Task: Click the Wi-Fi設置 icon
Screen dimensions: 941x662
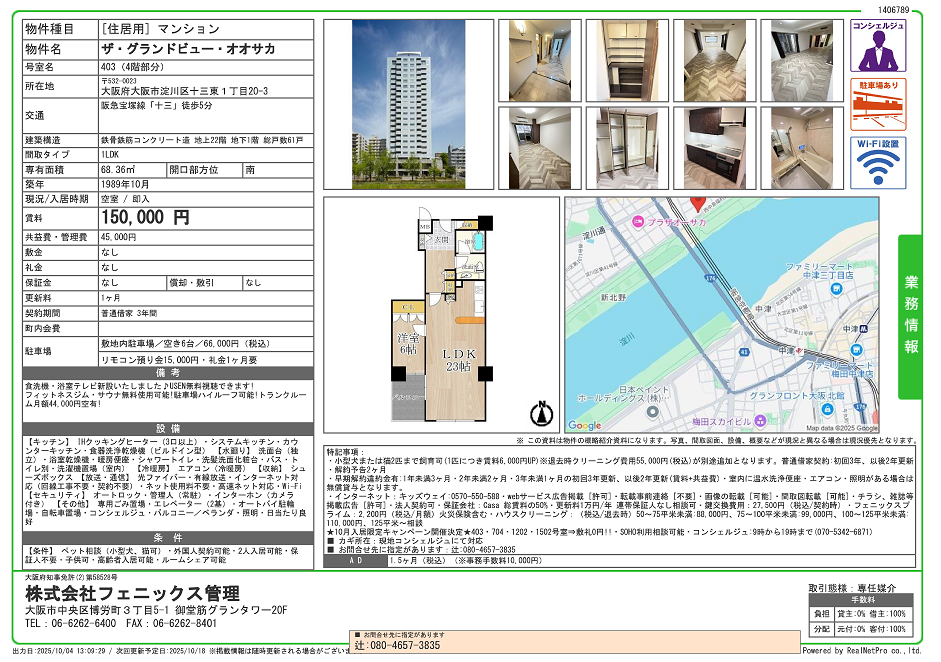Action: (878, 162)
